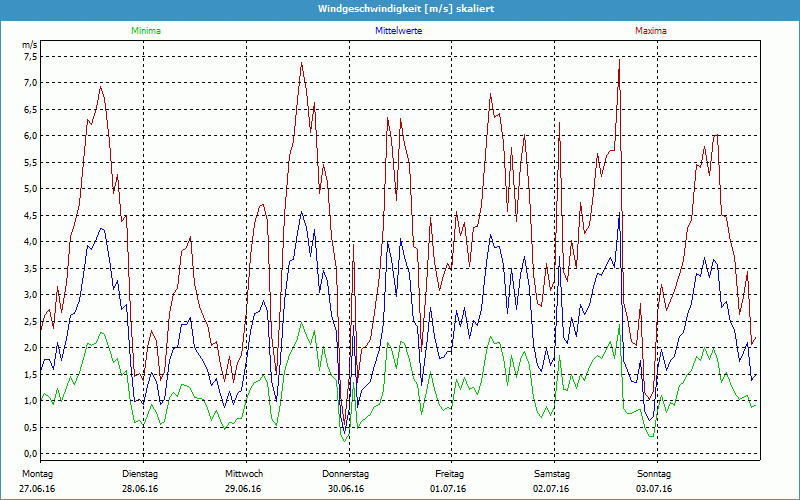Select the Freitag day label
The height and width of the screenshot is (500, 800).
[x=449, y=474]
